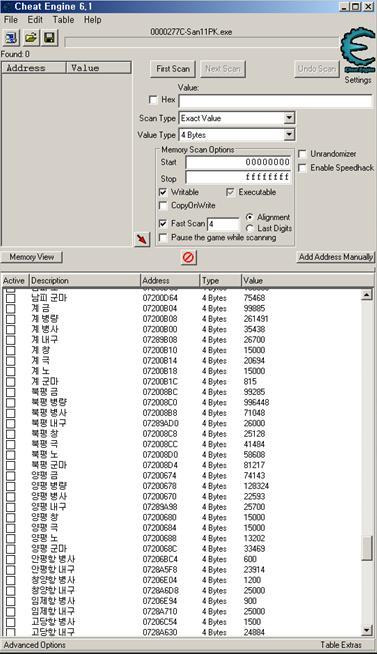Image resolution: width=377 pixels, height=654 pixels.
Task: Select the address cell 07206E94
Action: (x=160, y=601)
